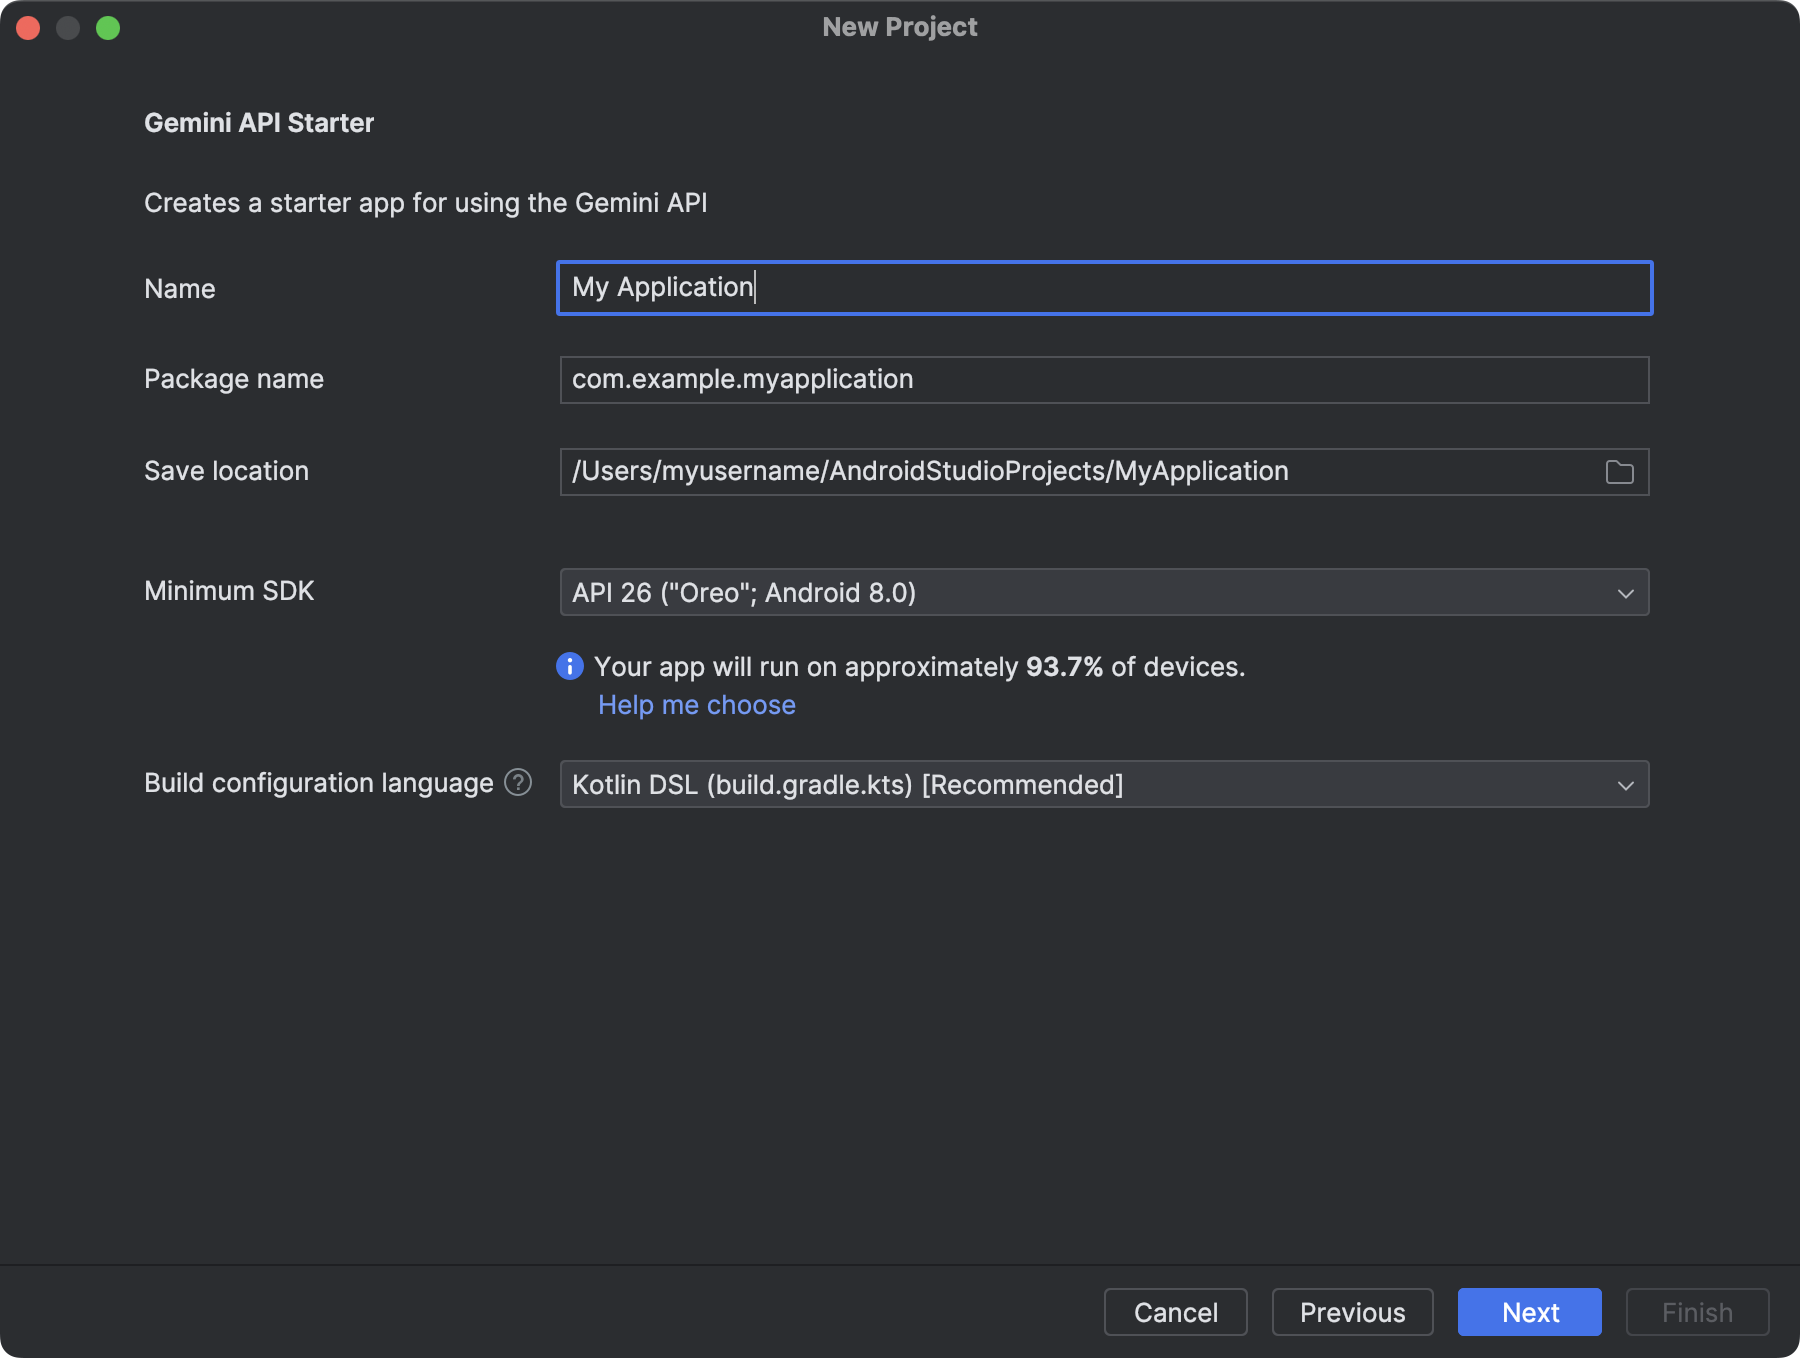Click the Save location path field

click(x=1080, y=472)
